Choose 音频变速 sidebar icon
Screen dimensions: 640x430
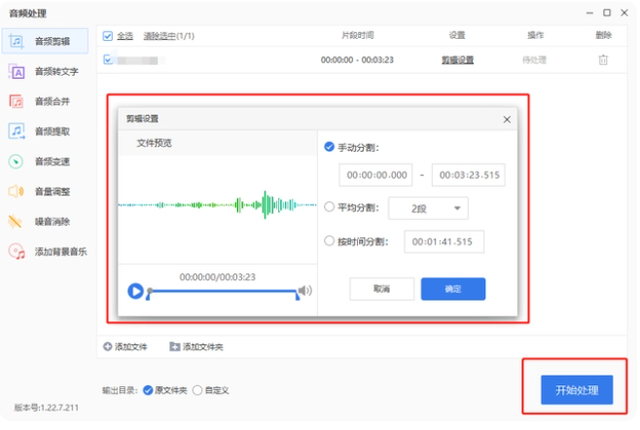tap(16, 162)
